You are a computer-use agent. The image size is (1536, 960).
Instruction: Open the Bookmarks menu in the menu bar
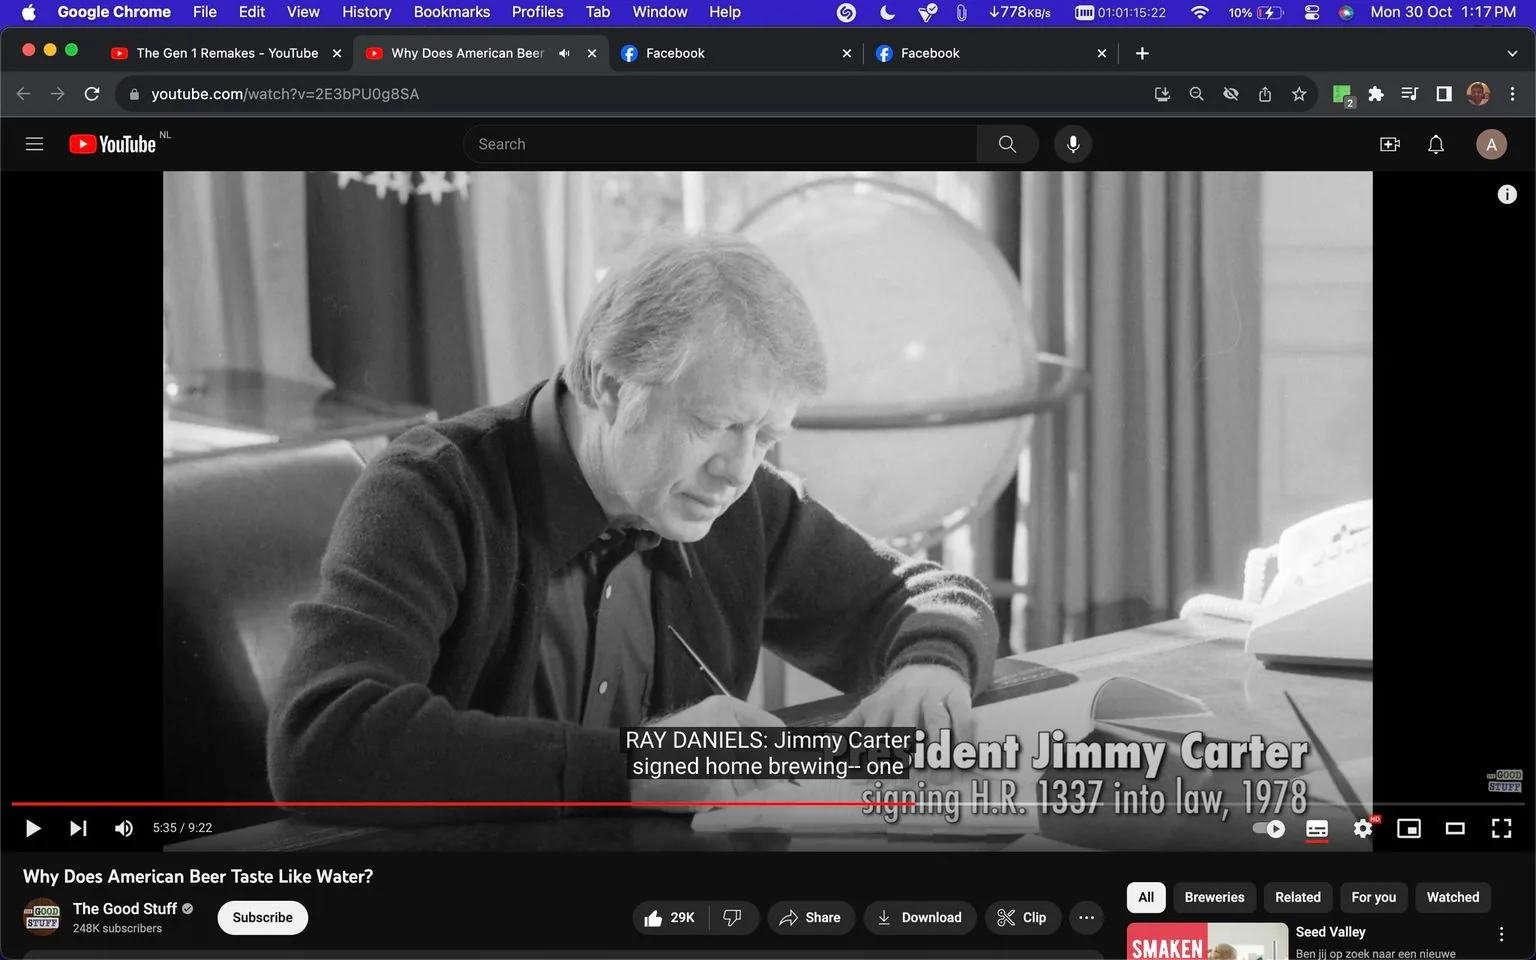[x=451, y=12]
